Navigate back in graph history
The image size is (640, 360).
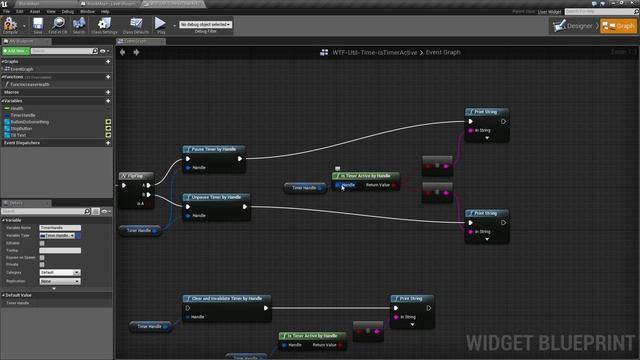(123, 52)
